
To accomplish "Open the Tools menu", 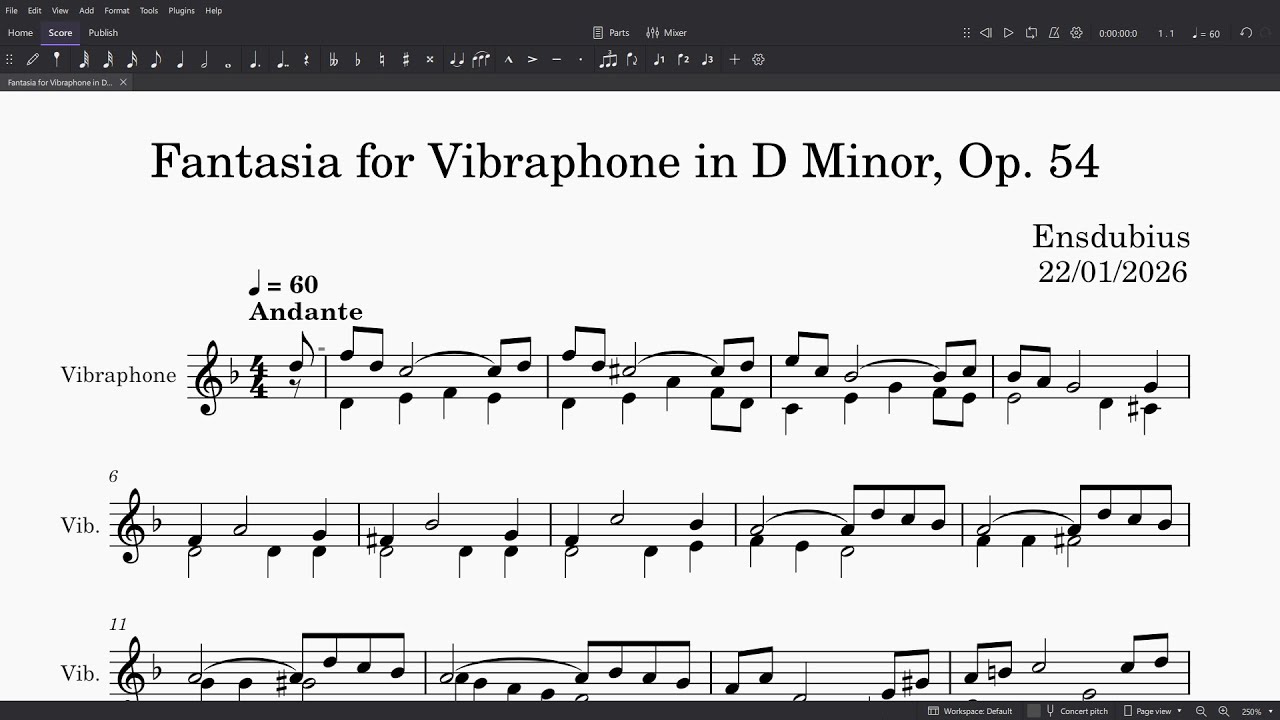I will [149, 10].
